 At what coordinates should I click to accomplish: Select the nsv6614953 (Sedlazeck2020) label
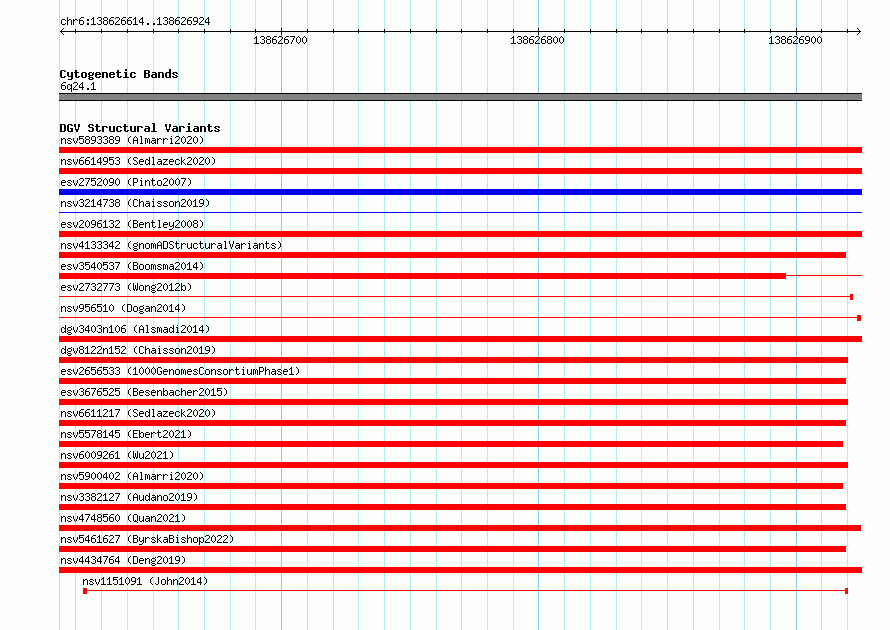point(138,161)
